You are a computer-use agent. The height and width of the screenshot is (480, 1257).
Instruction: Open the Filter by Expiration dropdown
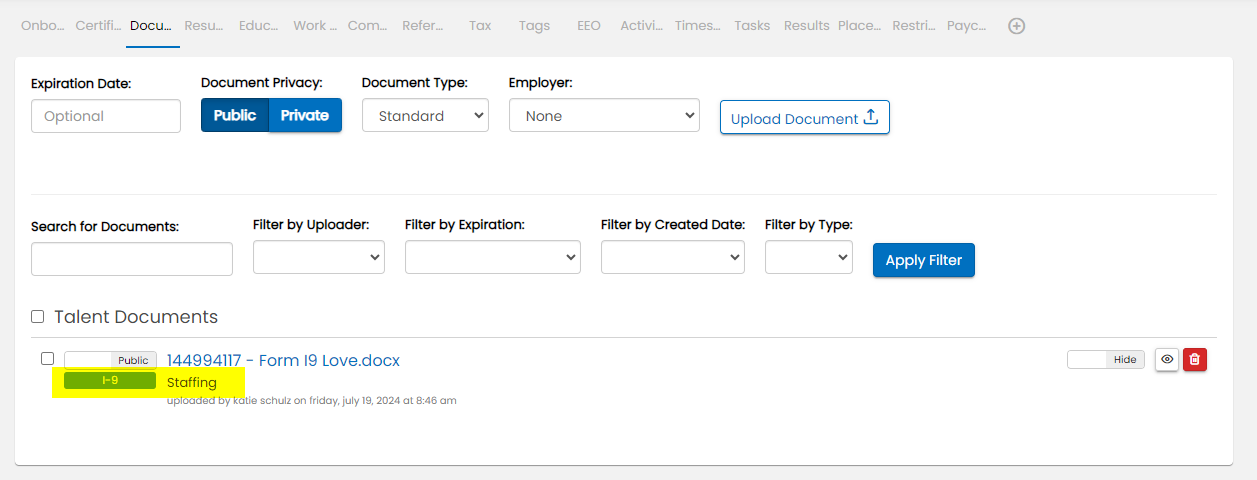click(493, 257)
